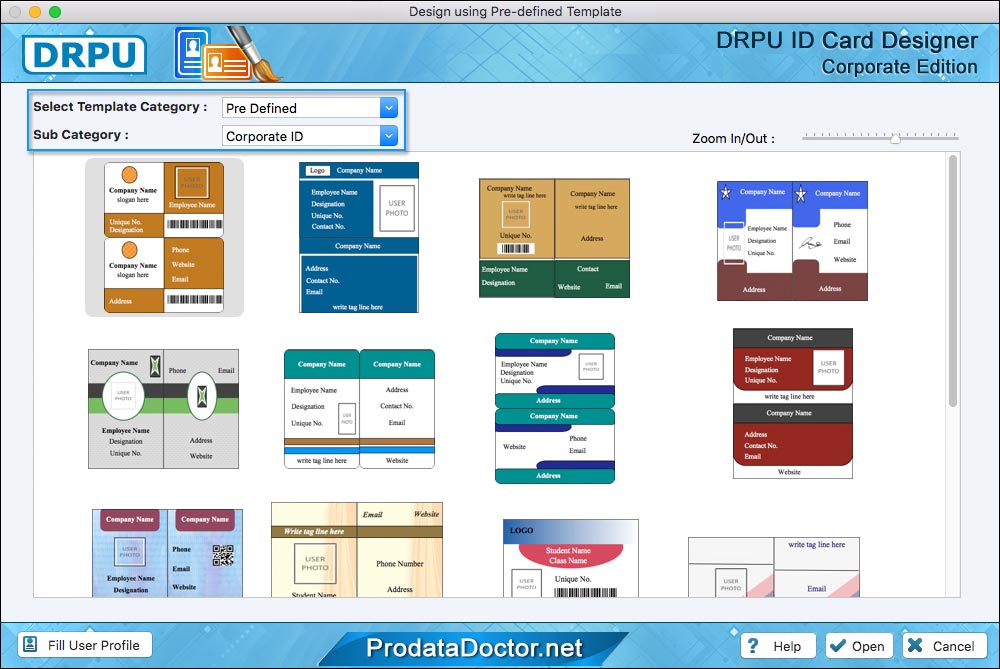
Task: Click the Fill User Profile button
Action: coord(84,645)
